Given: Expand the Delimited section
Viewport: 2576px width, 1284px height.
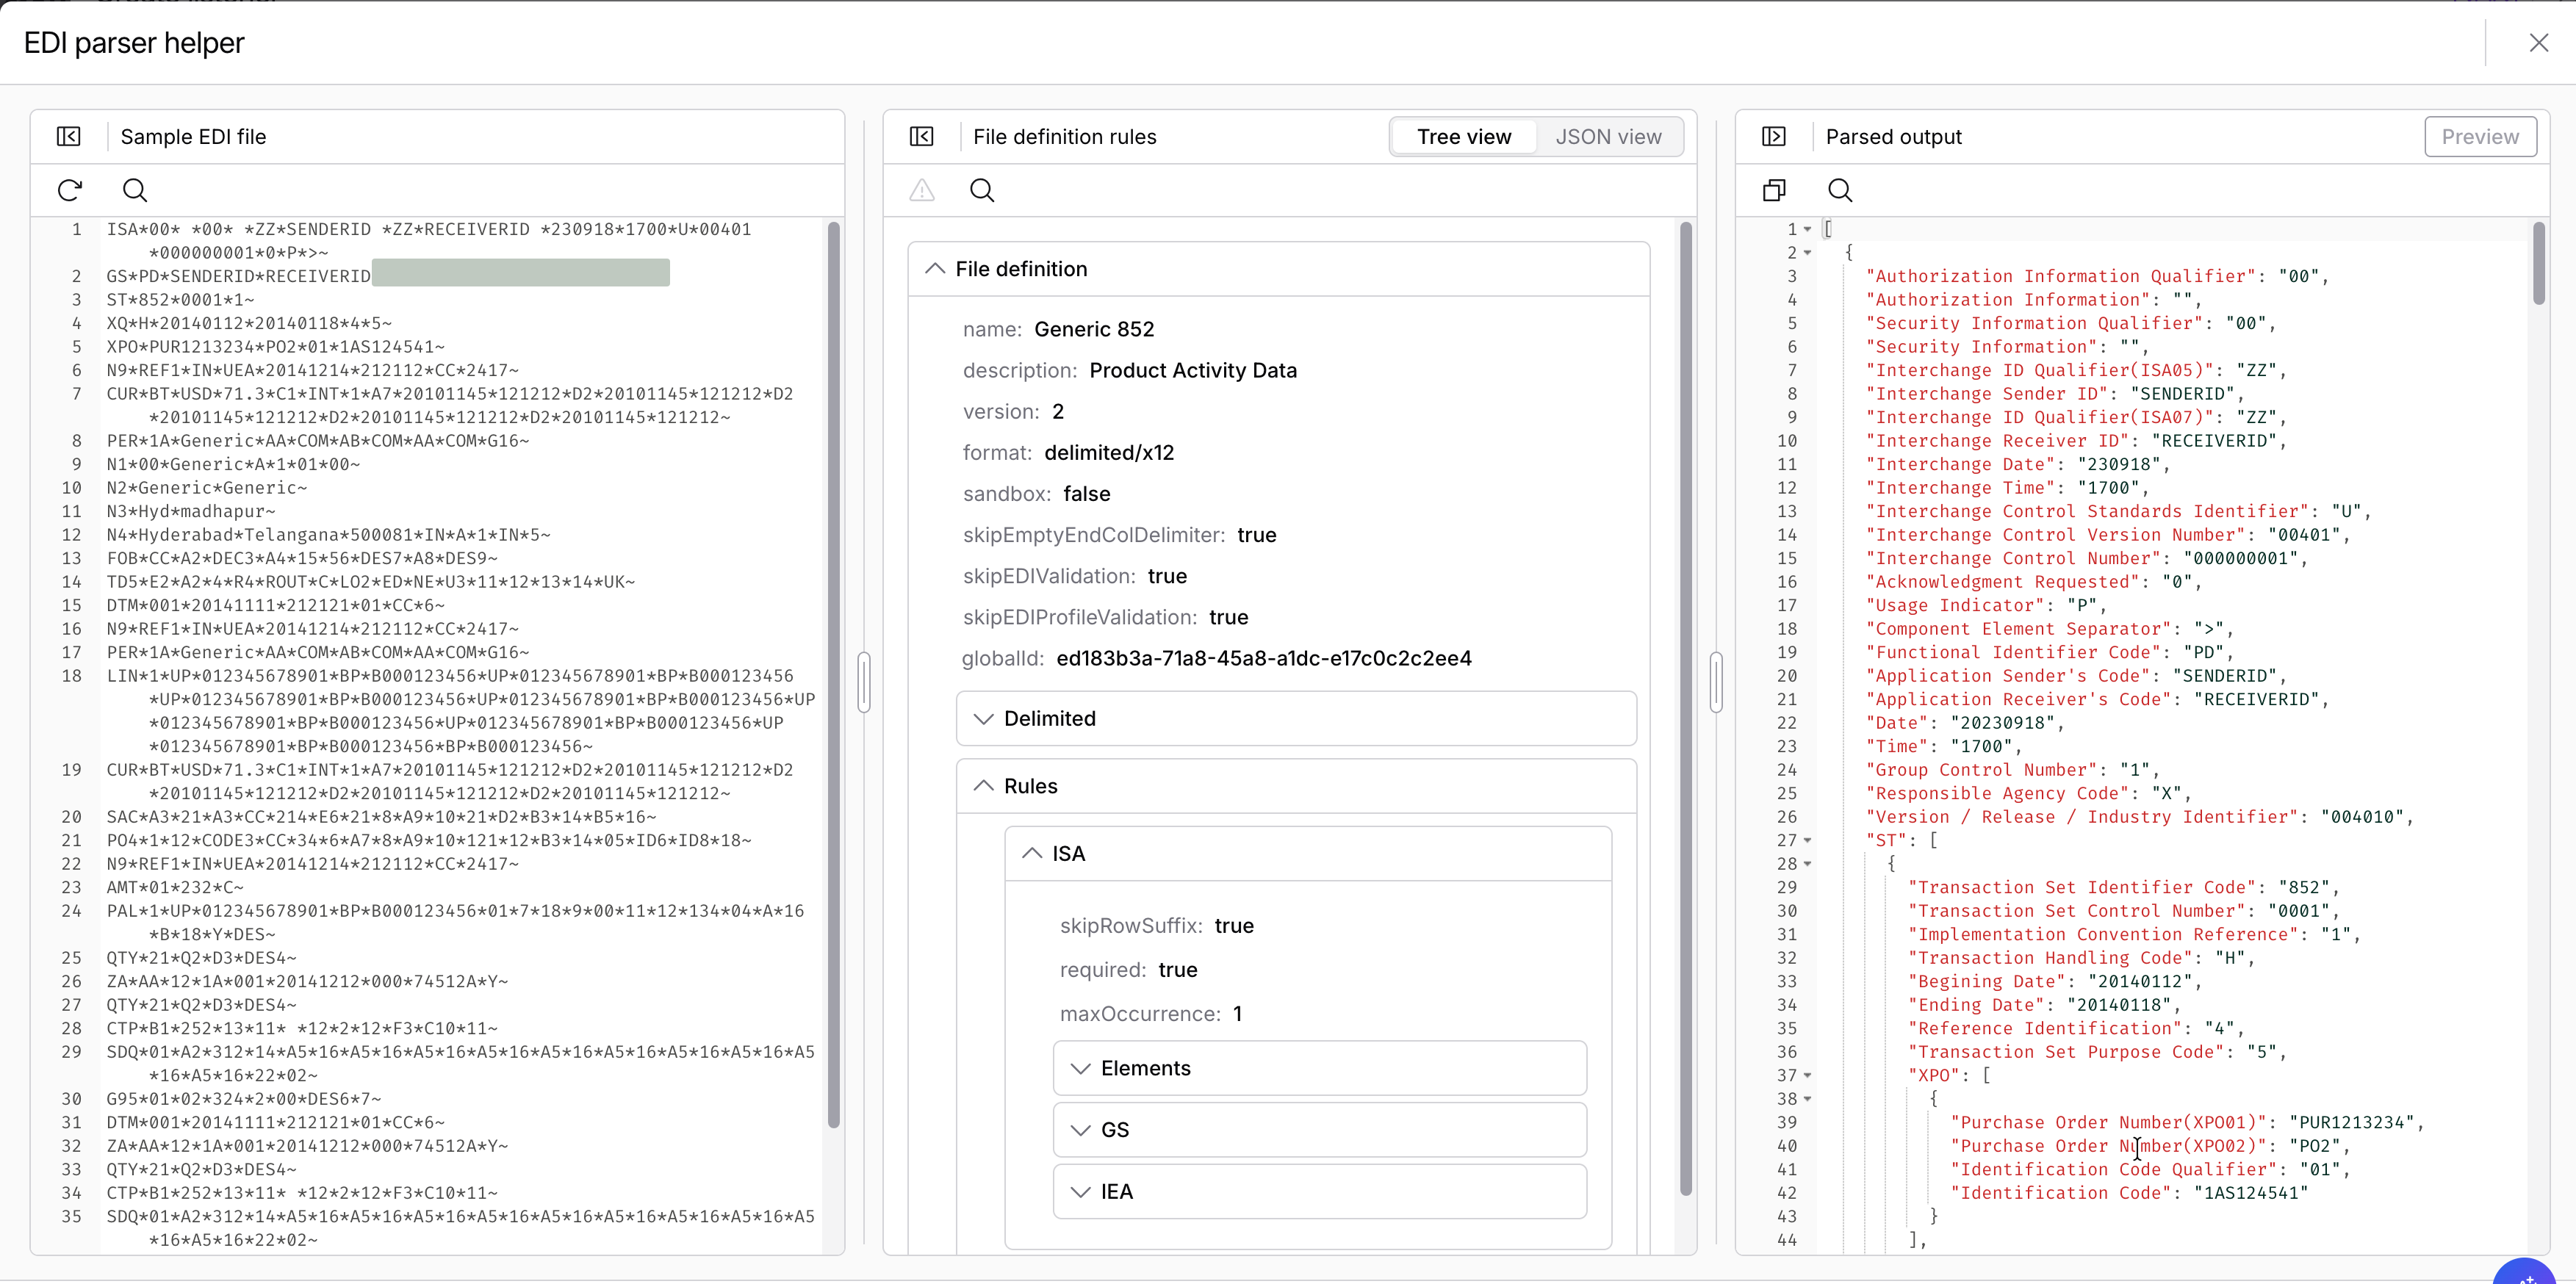Looking at the screenshot, I should [x=984, y=719].
